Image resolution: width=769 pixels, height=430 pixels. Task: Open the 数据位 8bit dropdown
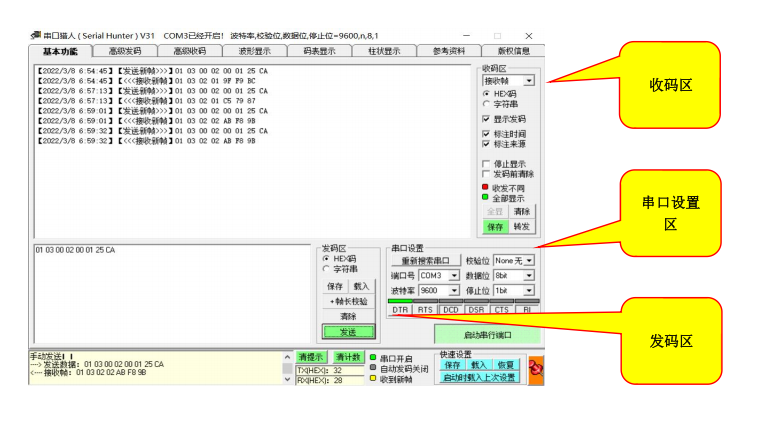[x=529, y=276]
